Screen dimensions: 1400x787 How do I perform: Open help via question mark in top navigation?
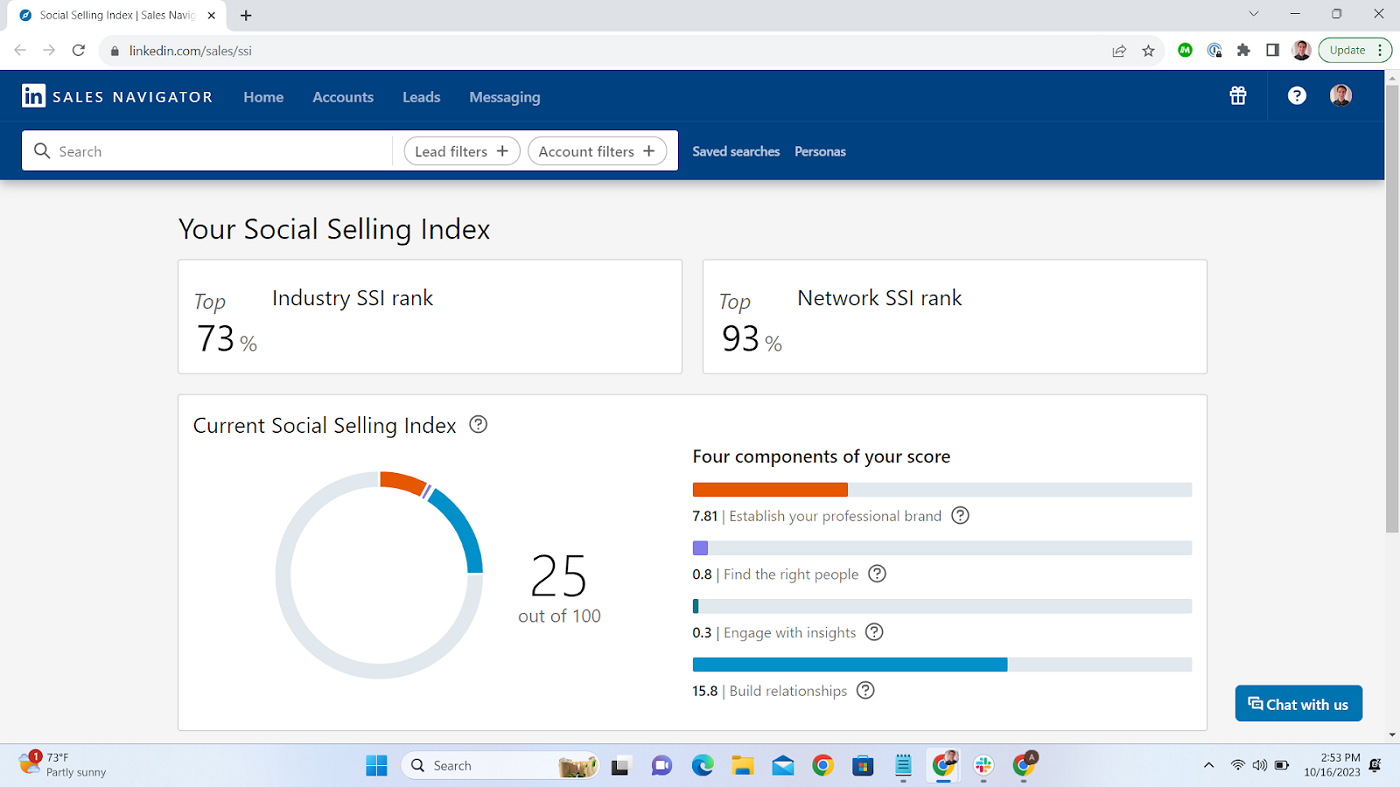(1296, 95)
